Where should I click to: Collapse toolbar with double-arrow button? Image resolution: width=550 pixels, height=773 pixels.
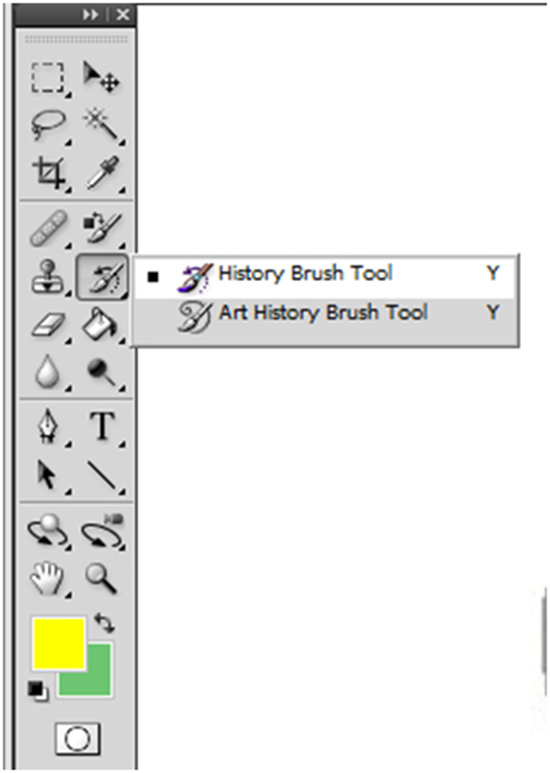(x=91, y=15)
